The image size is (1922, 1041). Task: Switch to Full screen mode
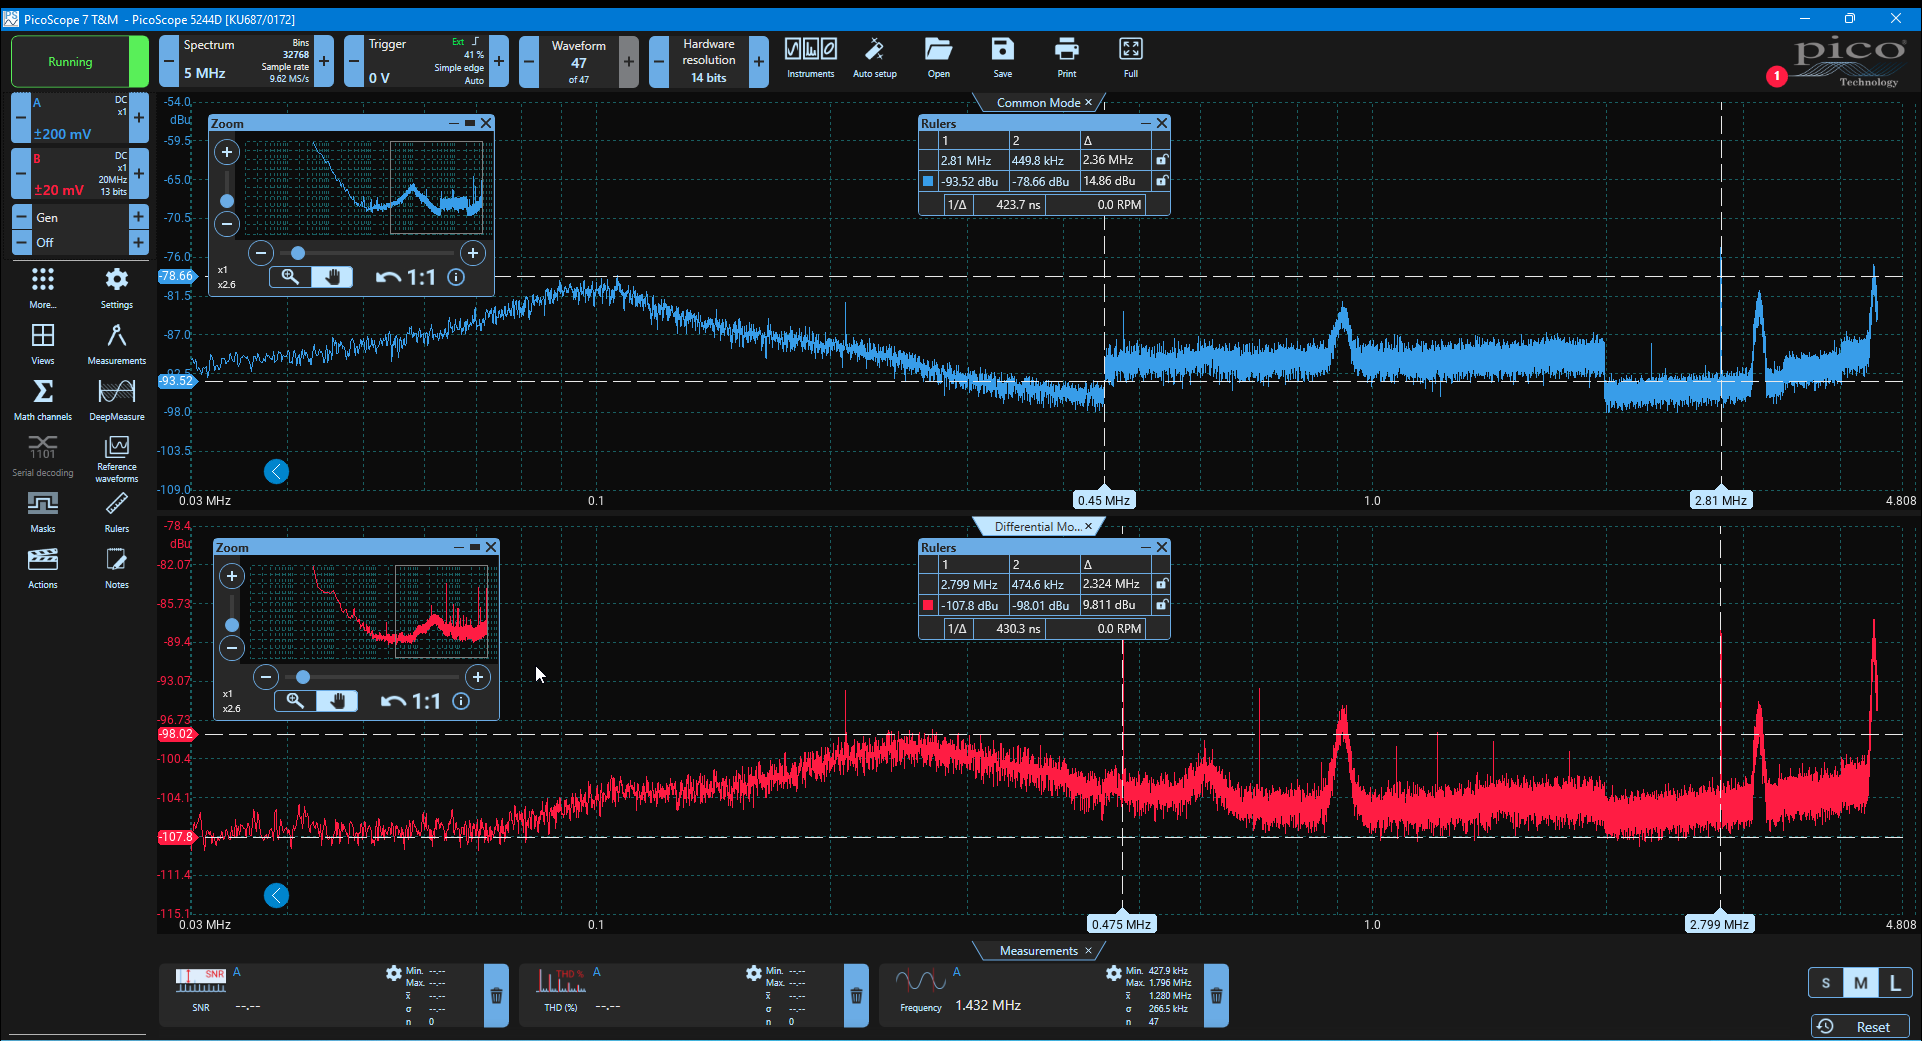tap(1131, 59)
